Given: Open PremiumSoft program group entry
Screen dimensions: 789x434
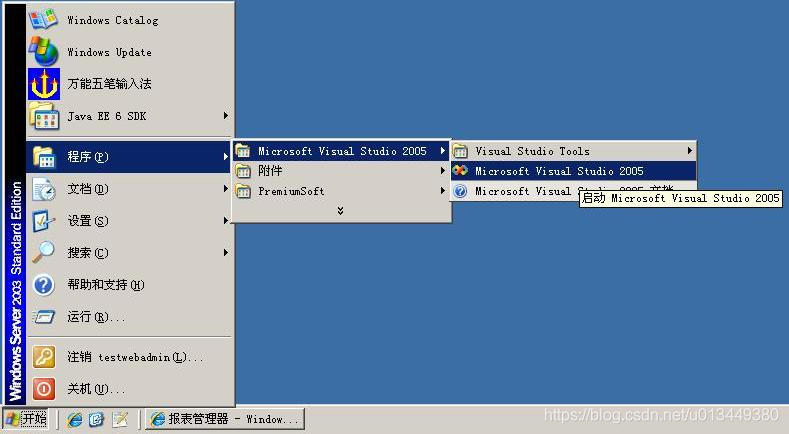Looking at the screenshot, I should point(341,191).
